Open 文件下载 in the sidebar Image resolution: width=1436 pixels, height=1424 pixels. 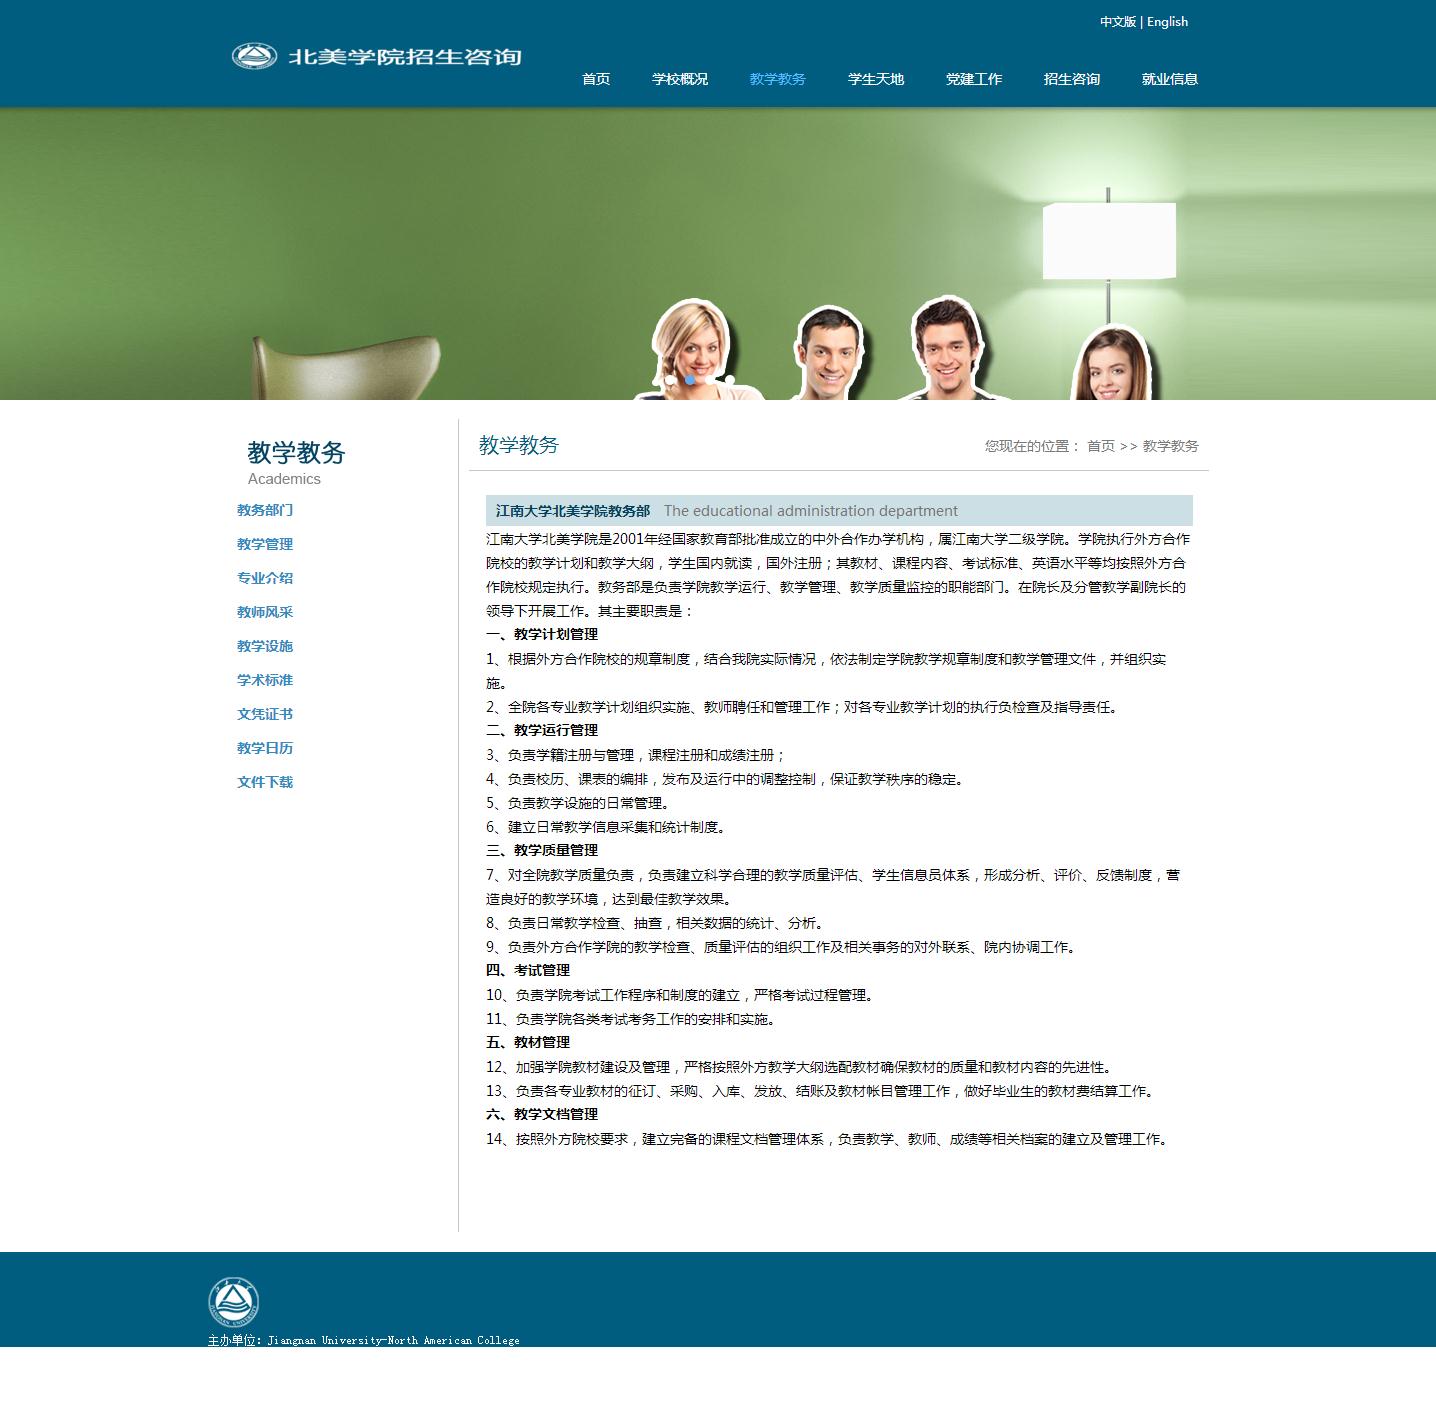tap(265, 782)
